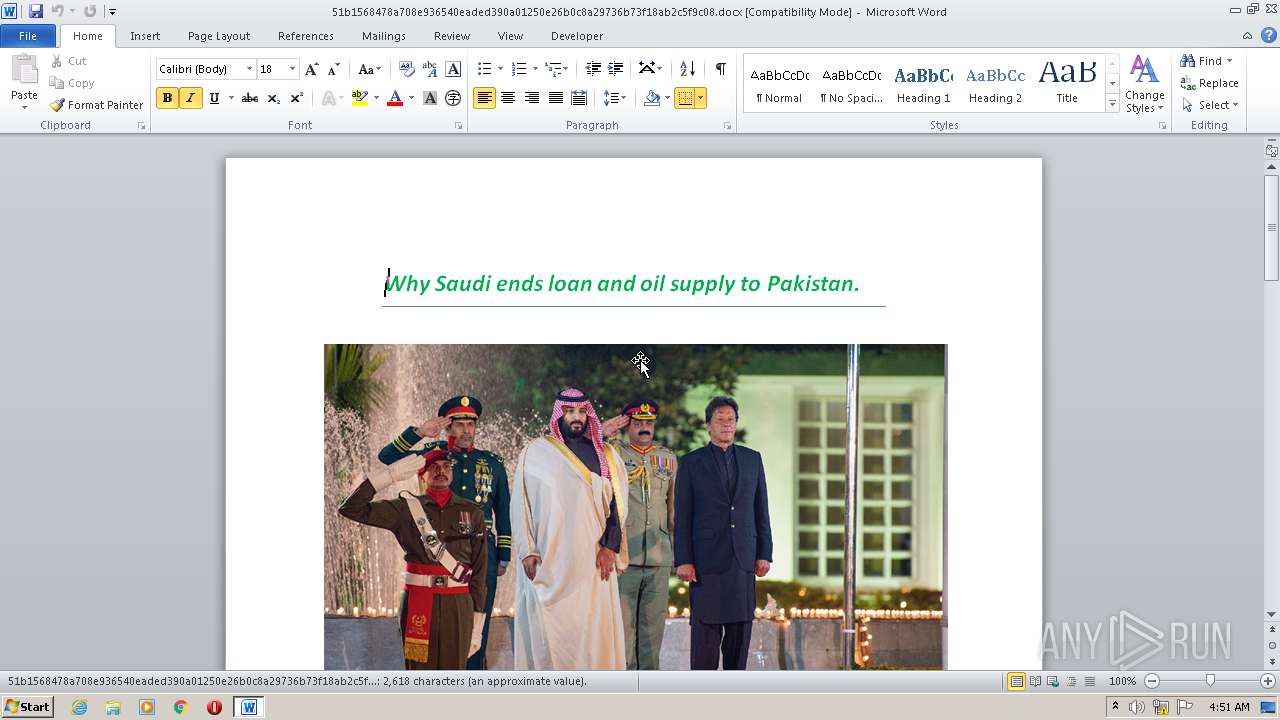Click the Change Styles icon

pyautogui.click(x=1144, y=84)
